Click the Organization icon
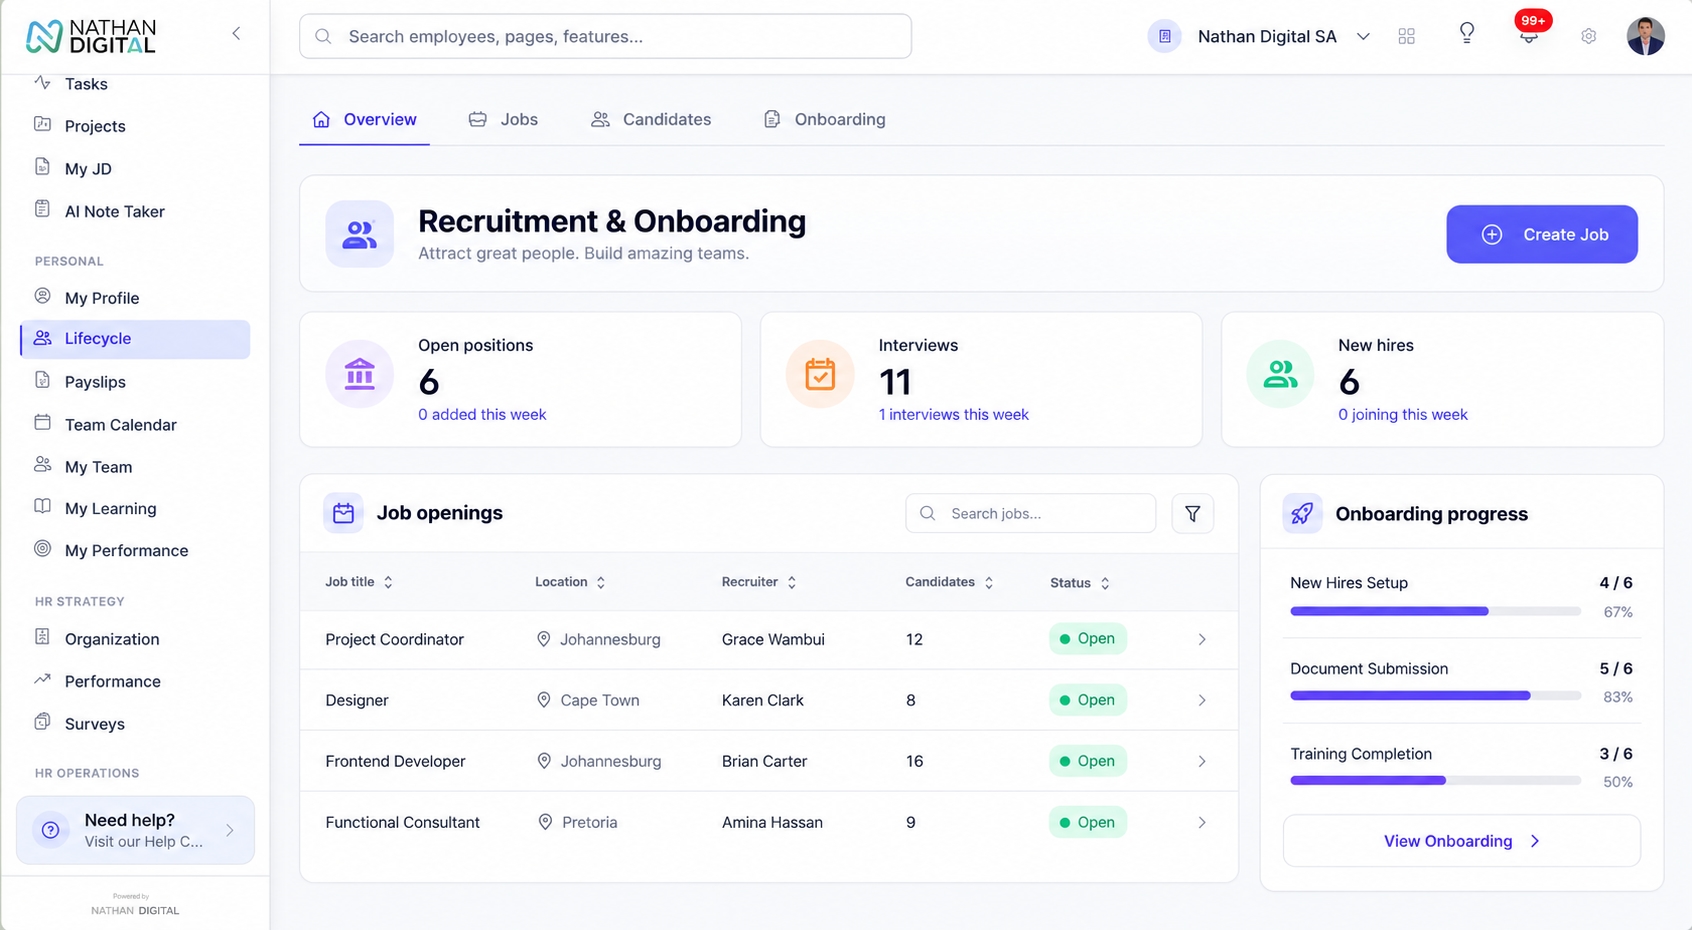Viewport: 1692px width, 930px height. (42, 637)
